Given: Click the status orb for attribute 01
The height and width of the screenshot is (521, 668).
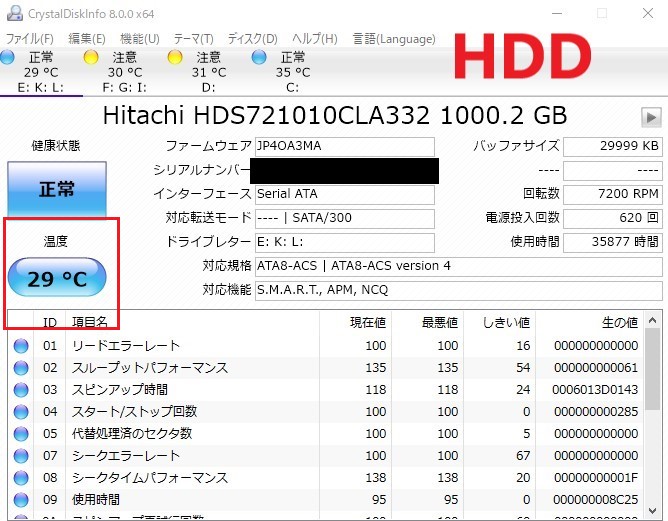Looking at the screenshot, I should click(x=21, y=345).
